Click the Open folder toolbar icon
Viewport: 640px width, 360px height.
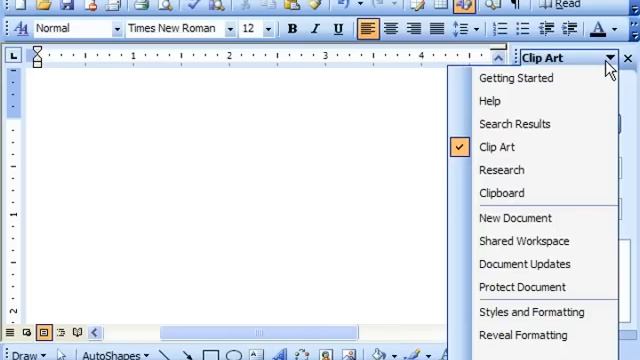pyautogui.click(x=43, y=5)
